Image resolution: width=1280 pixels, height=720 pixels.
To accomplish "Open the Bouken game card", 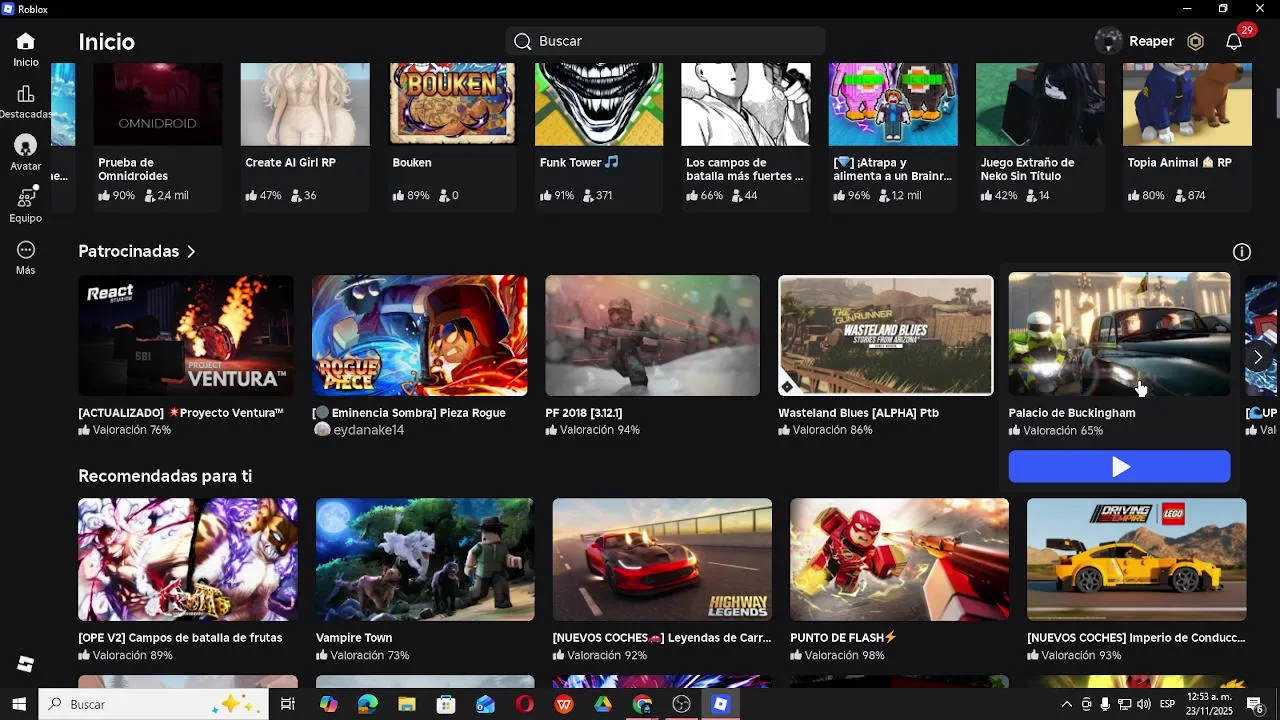I will [452, 137].
